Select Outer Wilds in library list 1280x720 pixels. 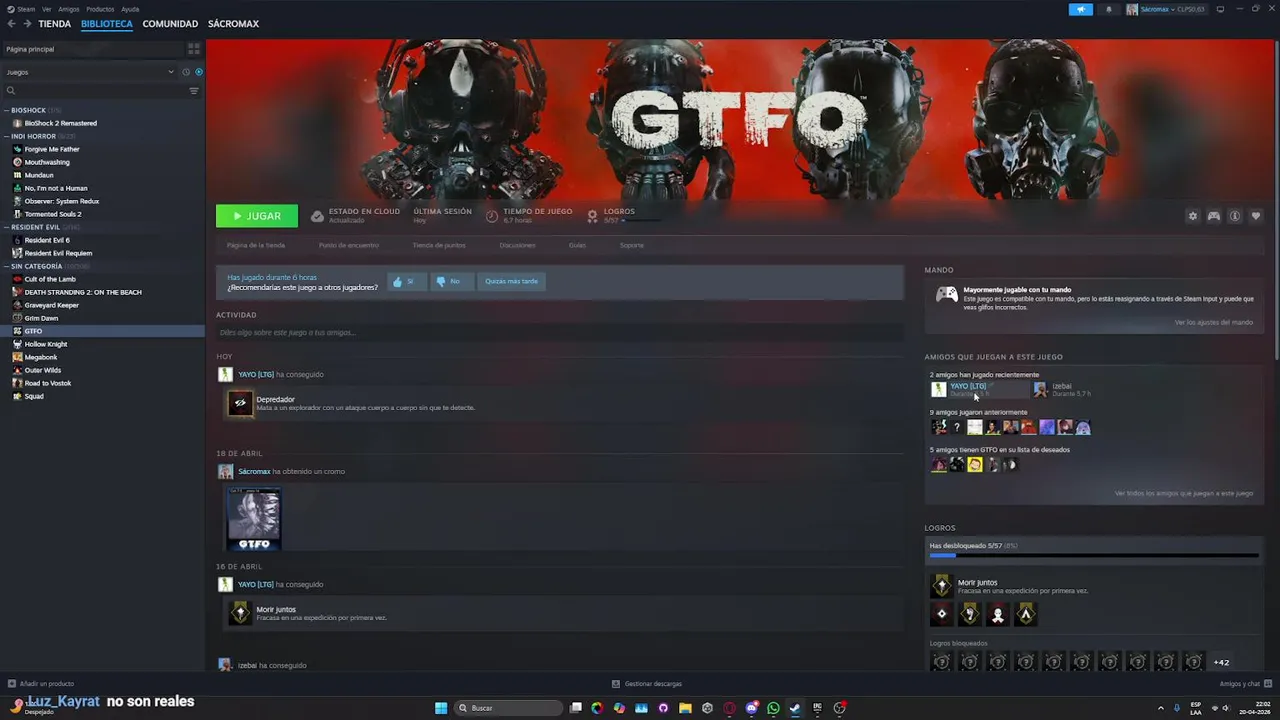point(43,370)
